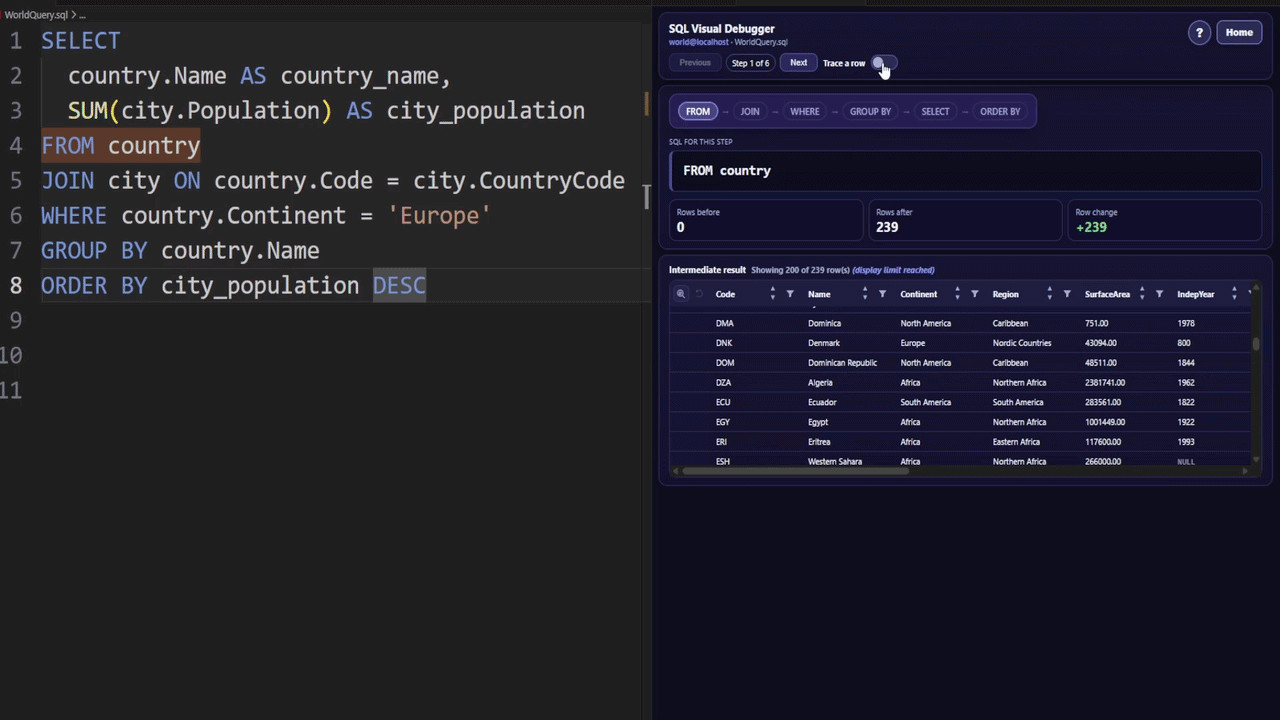Sort the SurfaceArea column with its arrows
Image resolution: width=1280 pixels, height=720 pixels.
coord(1141,294)
